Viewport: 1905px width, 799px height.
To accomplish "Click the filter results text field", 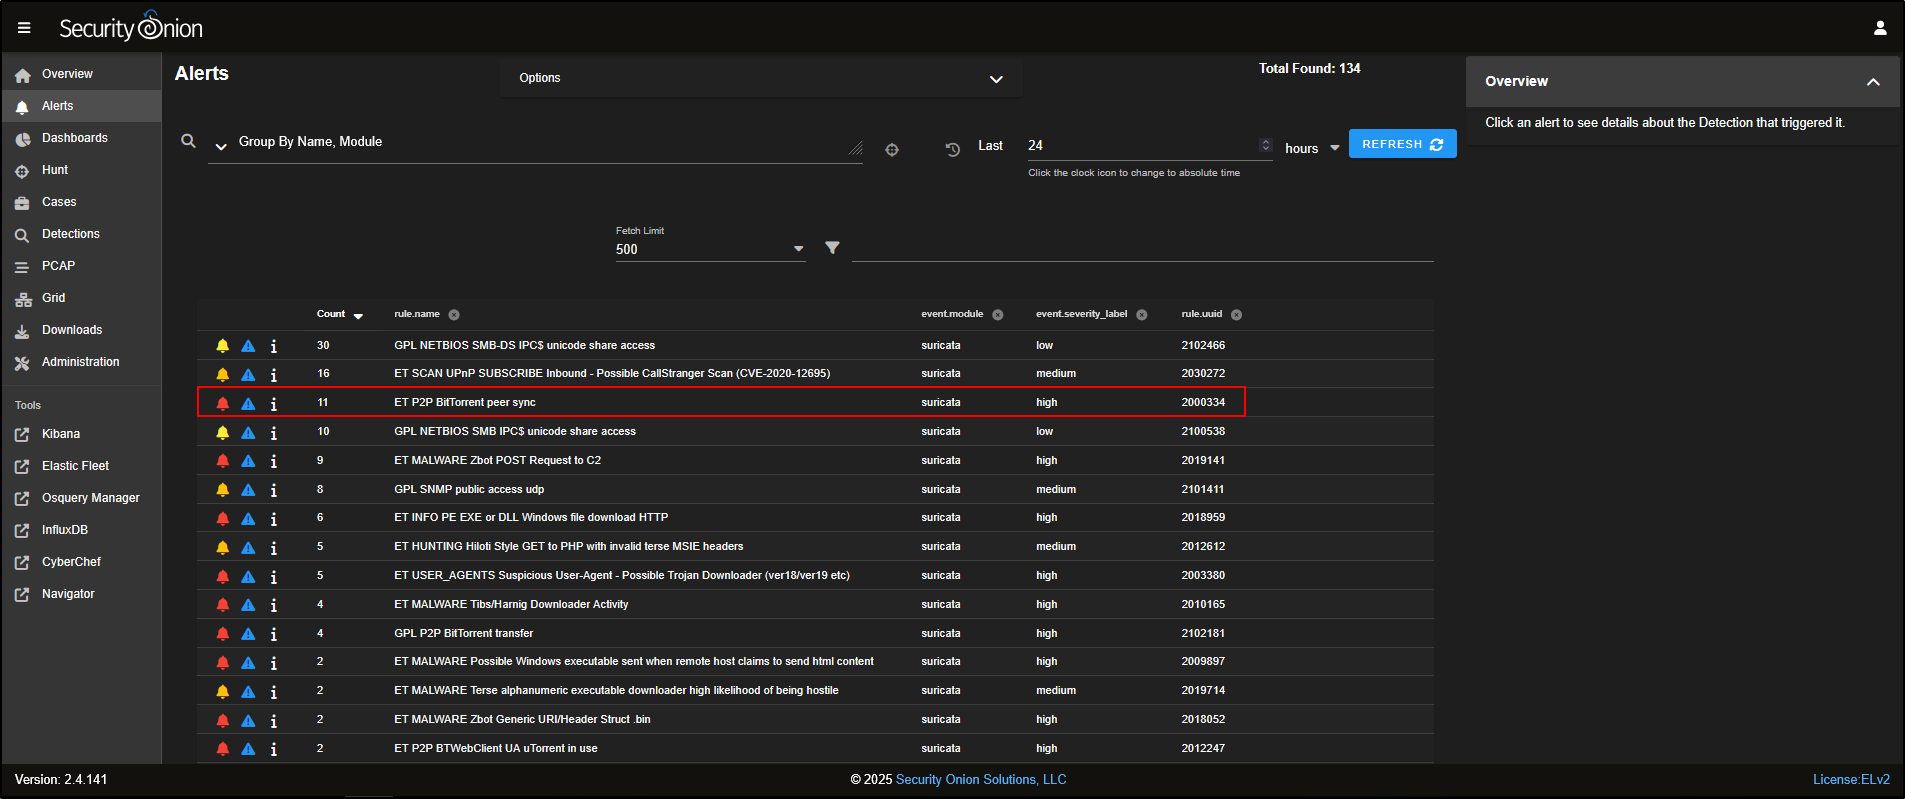I will tap(1142, 248).
